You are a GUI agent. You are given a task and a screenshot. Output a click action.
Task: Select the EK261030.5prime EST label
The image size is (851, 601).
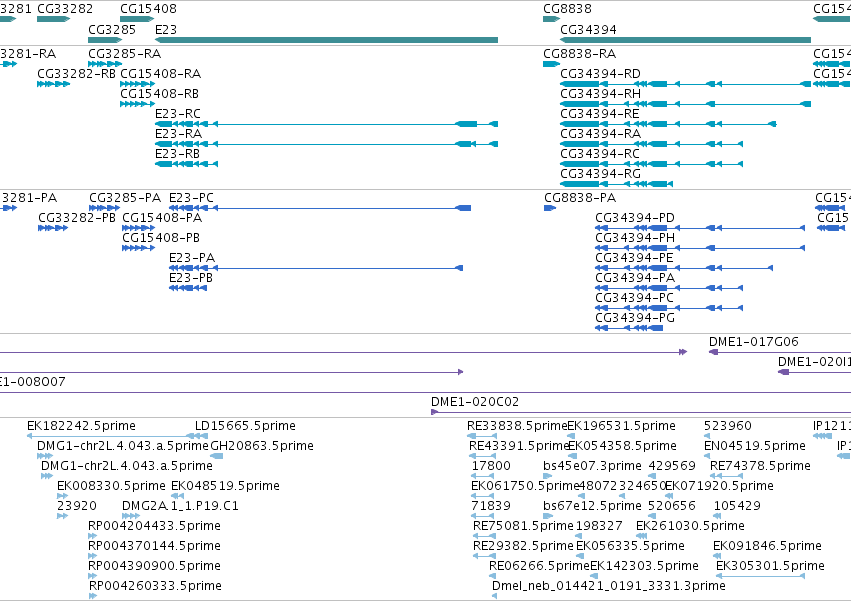[690, 526]
